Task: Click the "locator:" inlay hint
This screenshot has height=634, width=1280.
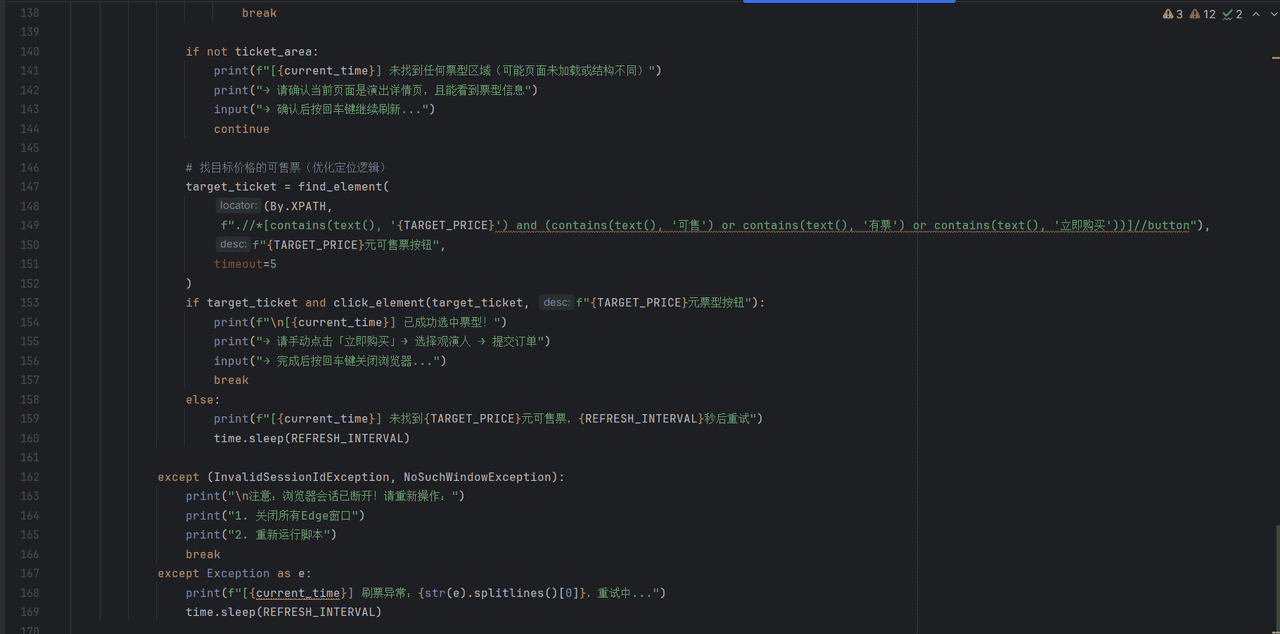Action: pyautogui.click(x=238, y=206)
